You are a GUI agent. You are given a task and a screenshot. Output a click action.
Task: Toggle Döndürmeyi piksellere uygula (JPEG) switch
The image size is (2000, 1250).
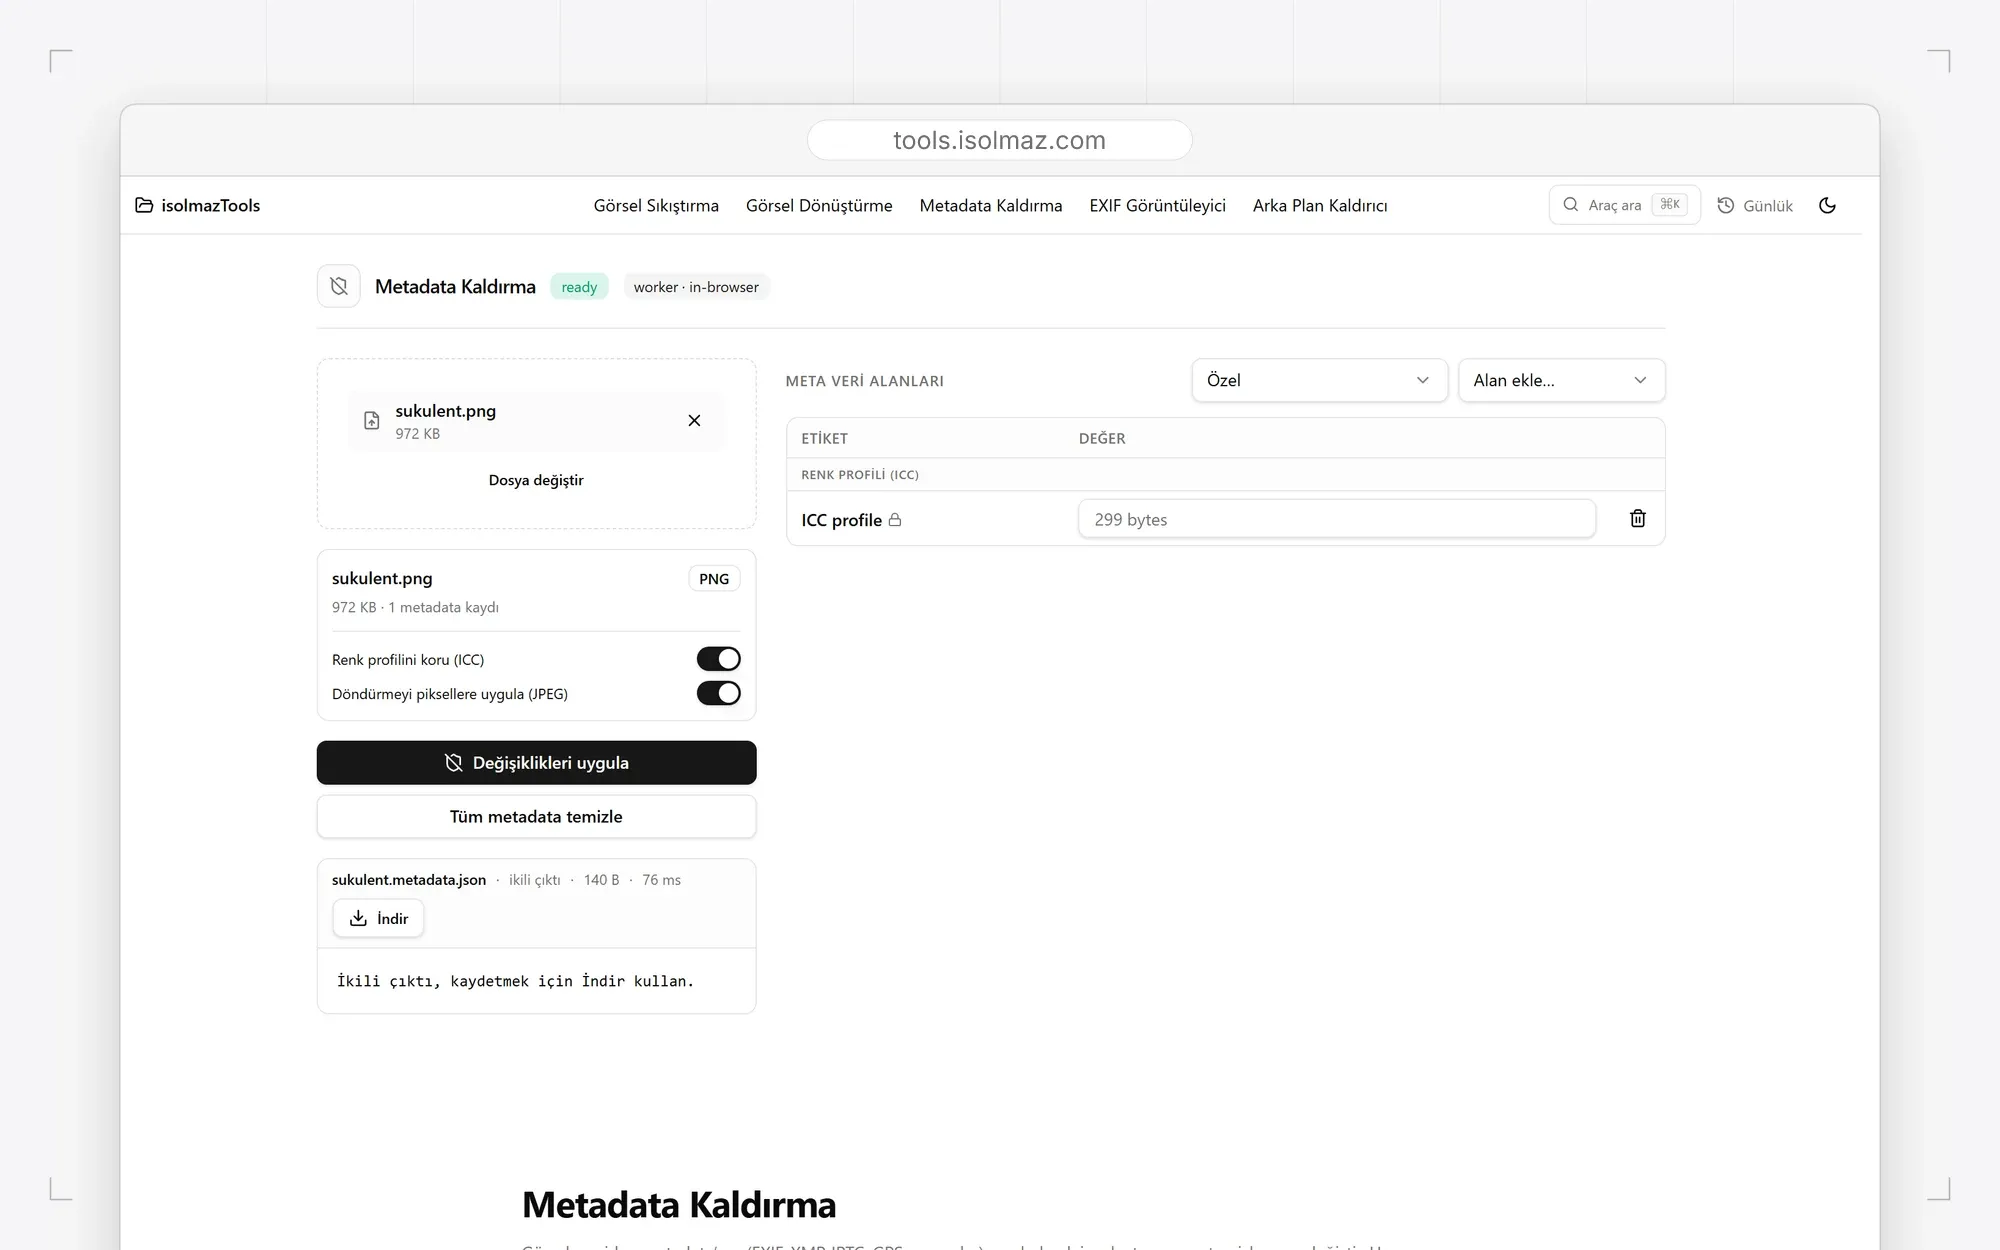(718, 693)
